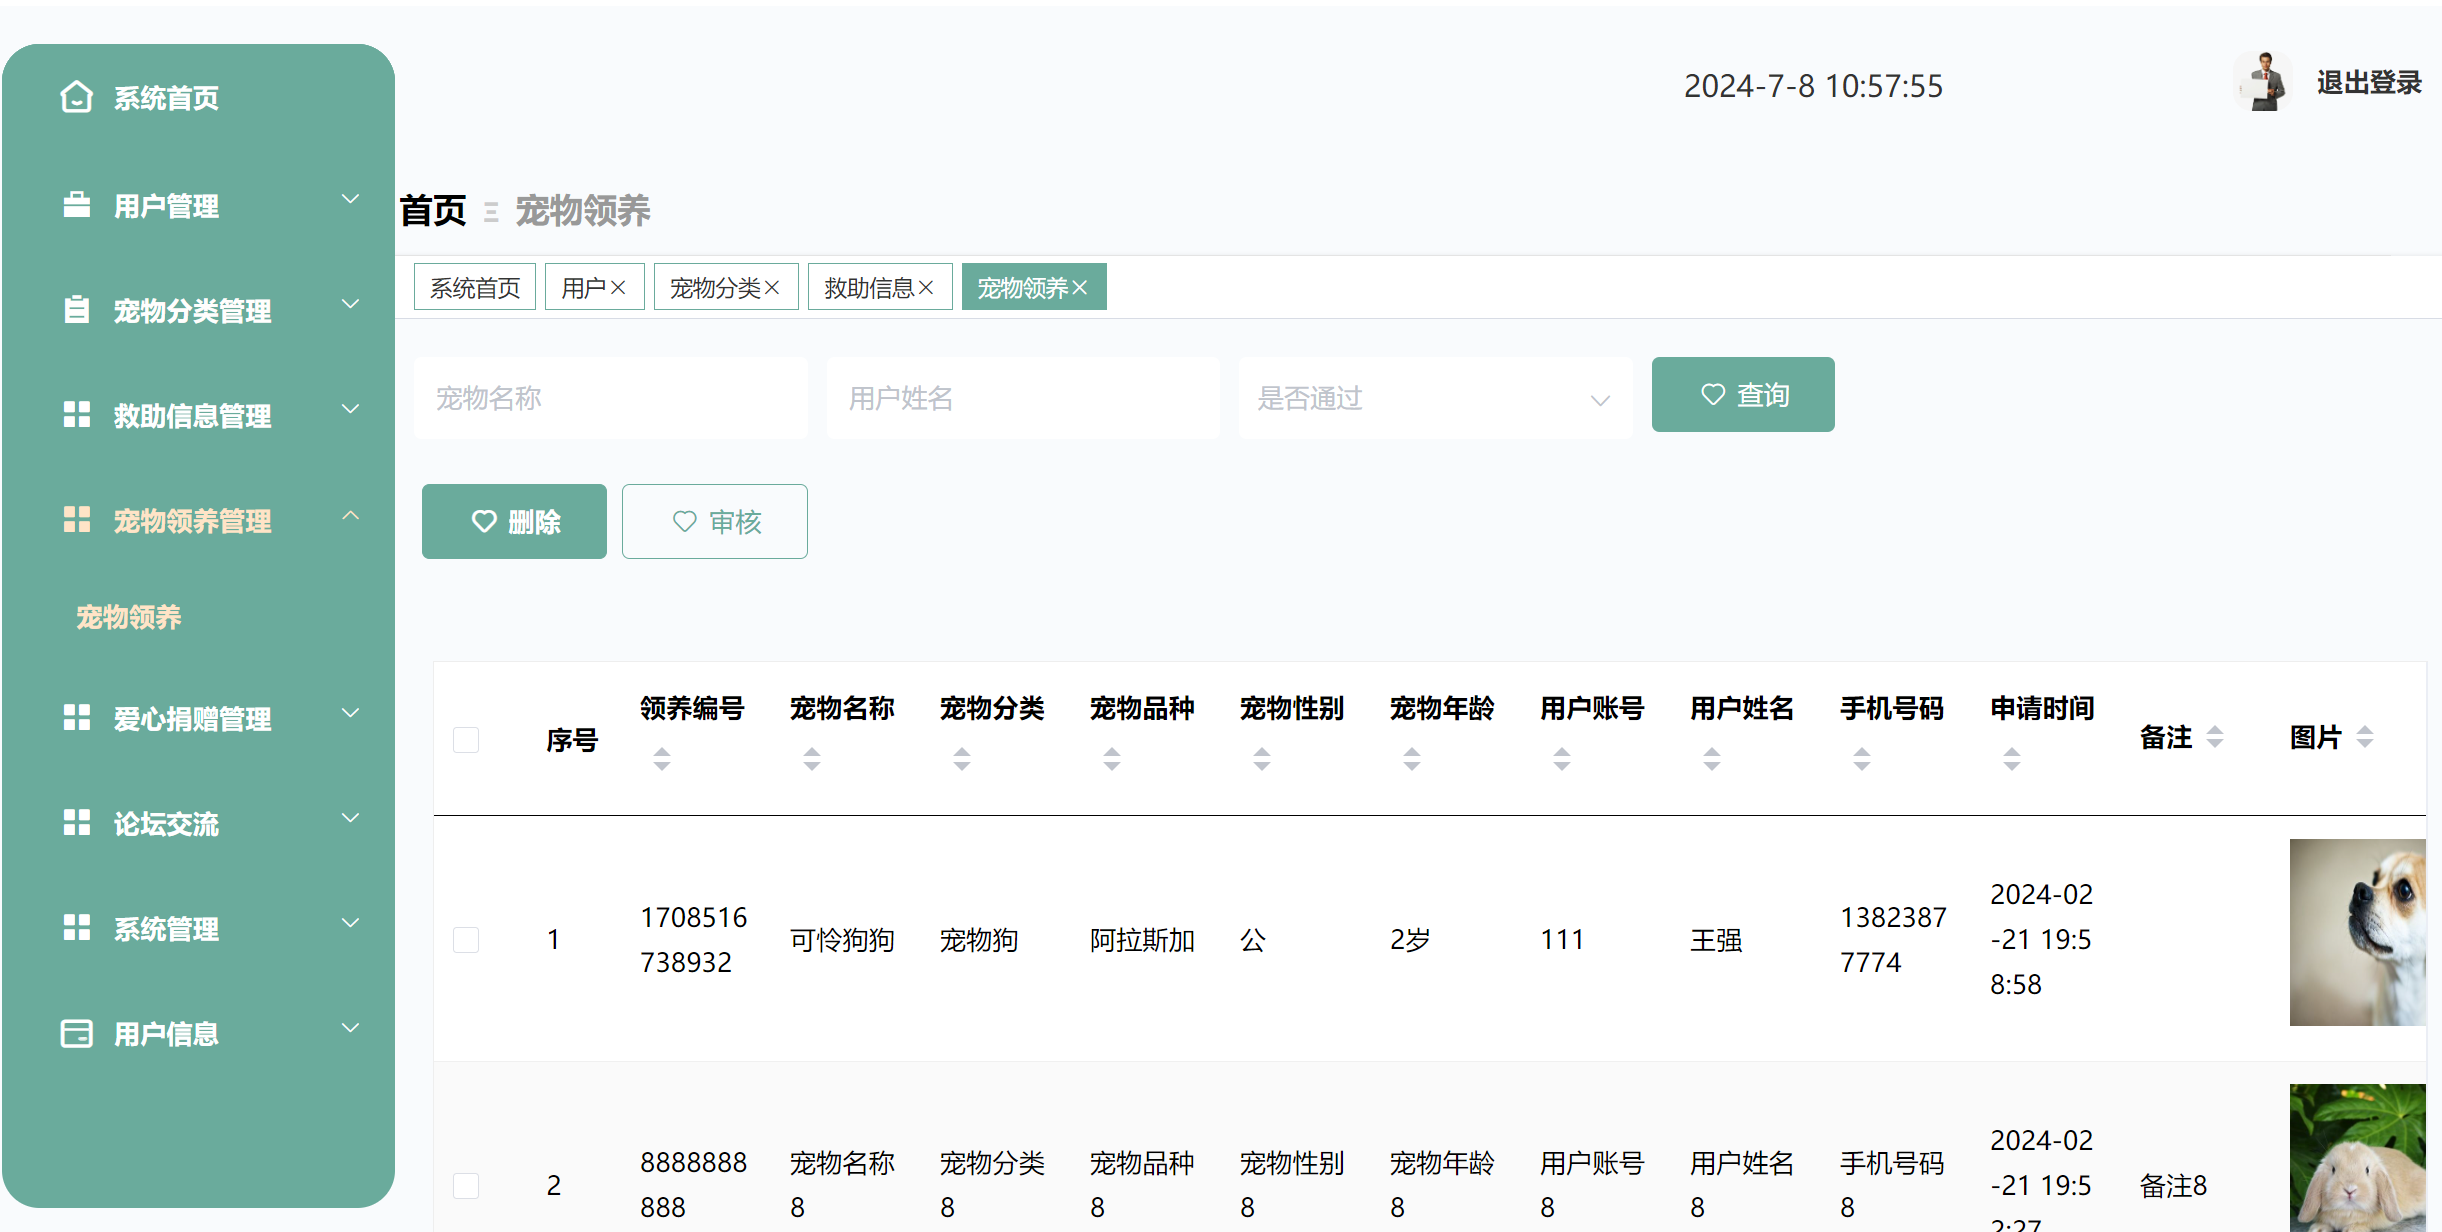Switch to the 用户 tab
The image size is (2442, 1232).
583,288
